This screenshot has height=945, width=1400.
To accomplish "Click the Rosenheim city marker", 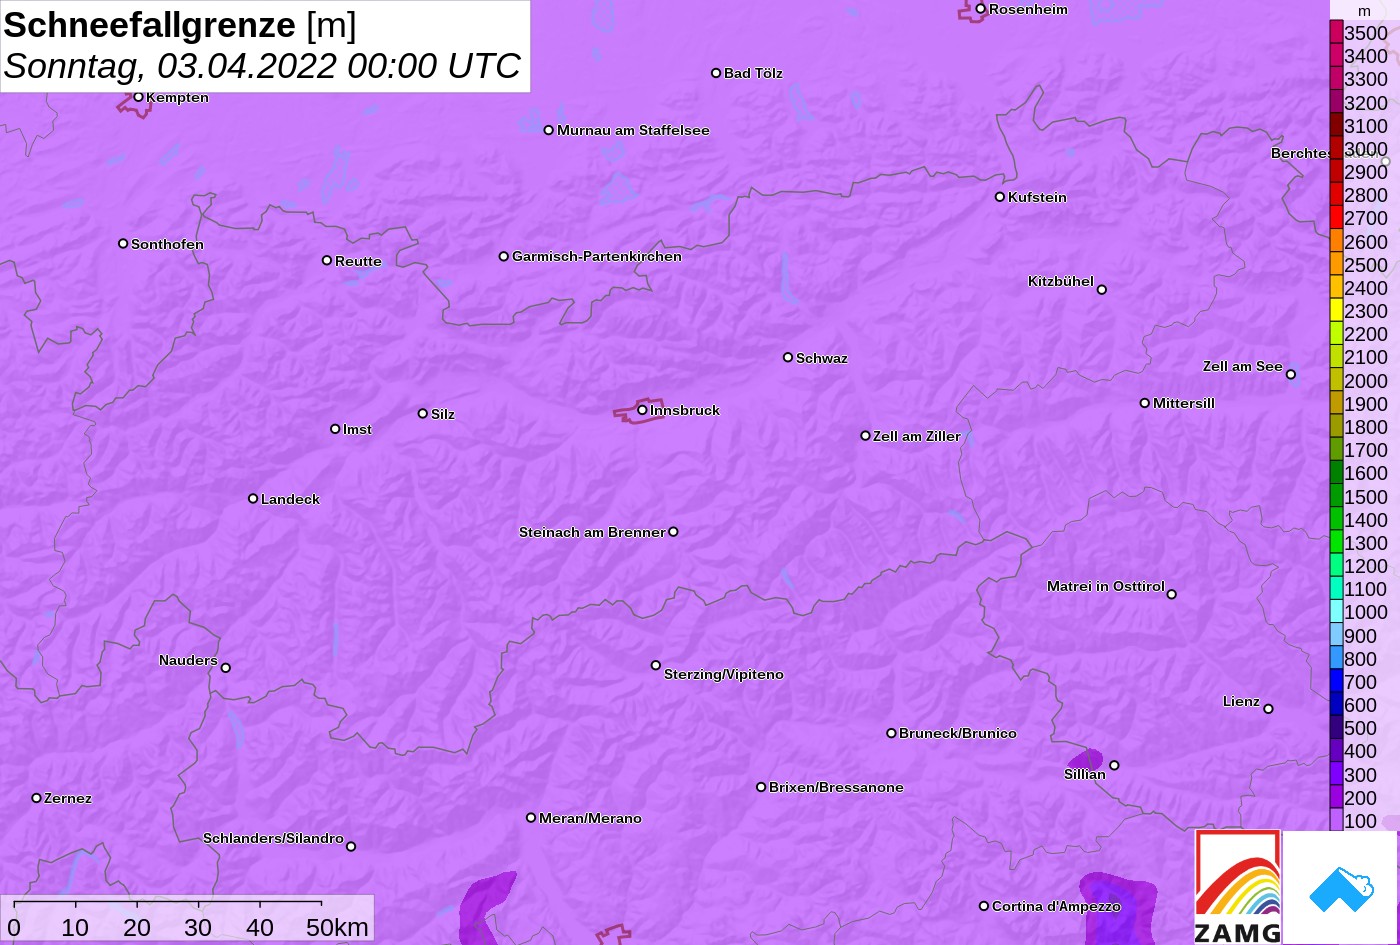I will (981, 9).
